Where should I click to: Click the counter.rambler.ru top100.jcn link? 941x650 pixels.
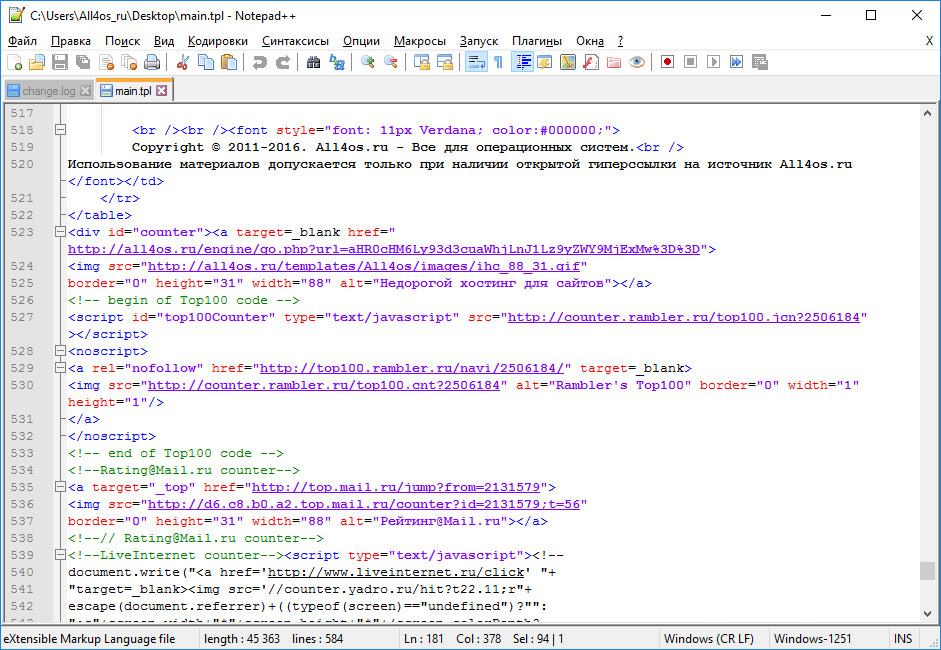[x=684, y=317]
